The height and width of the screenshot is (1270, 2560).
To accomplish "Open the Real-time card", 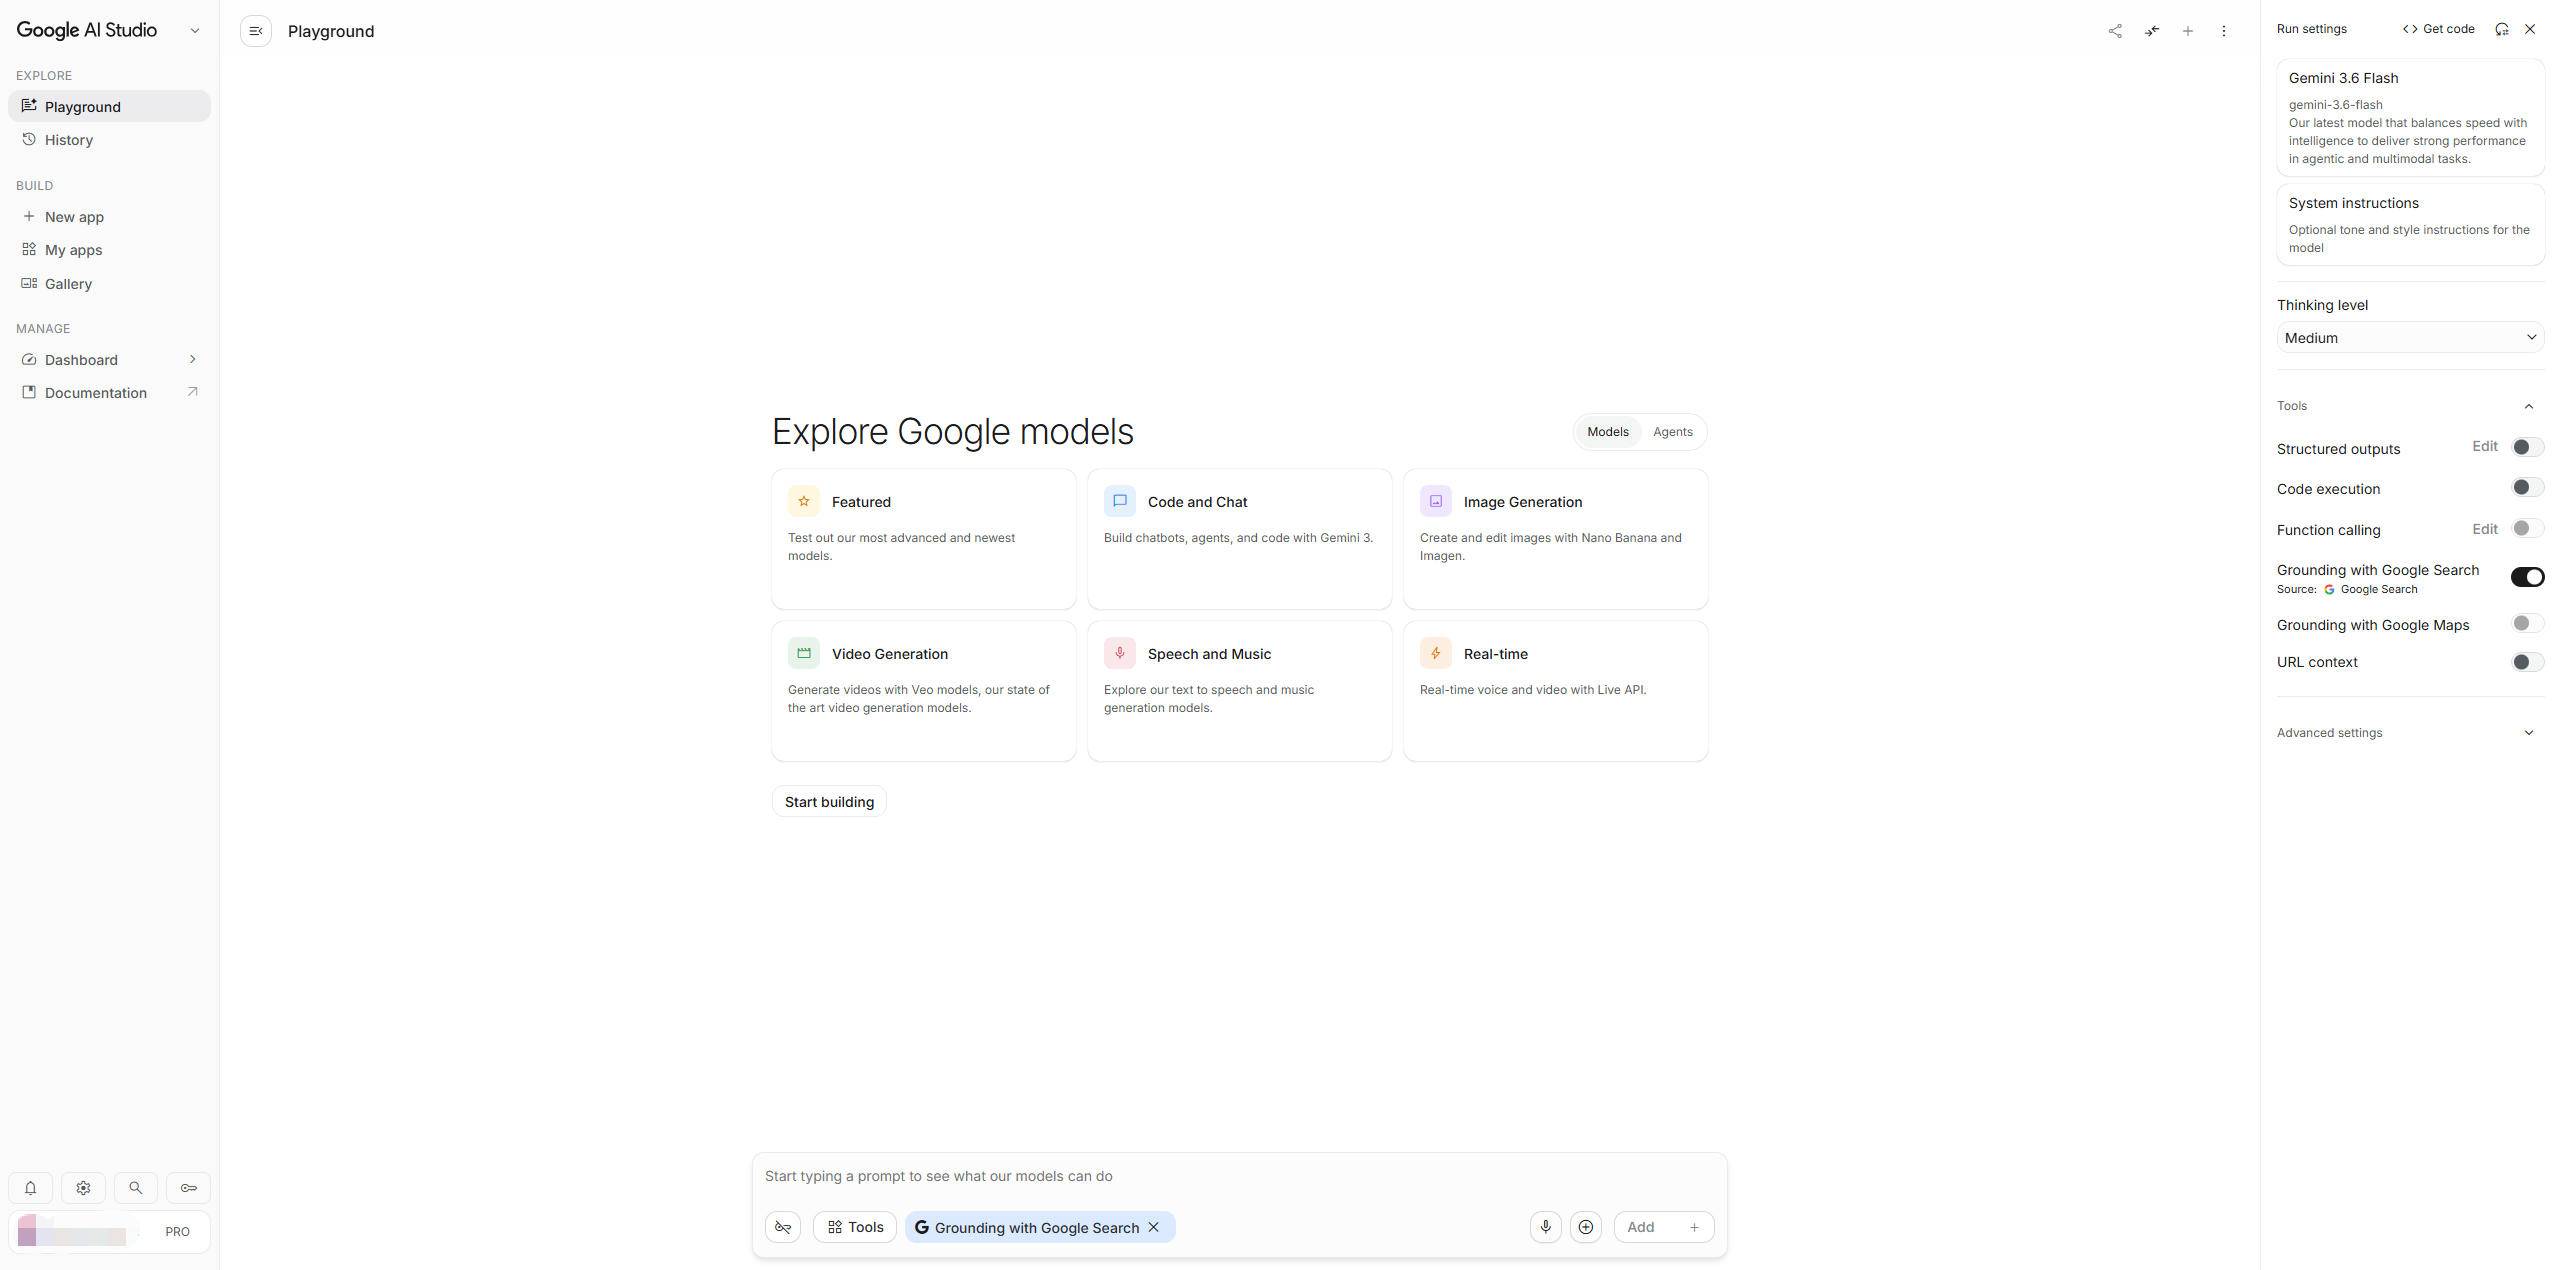I will [x=1555, y=691].
